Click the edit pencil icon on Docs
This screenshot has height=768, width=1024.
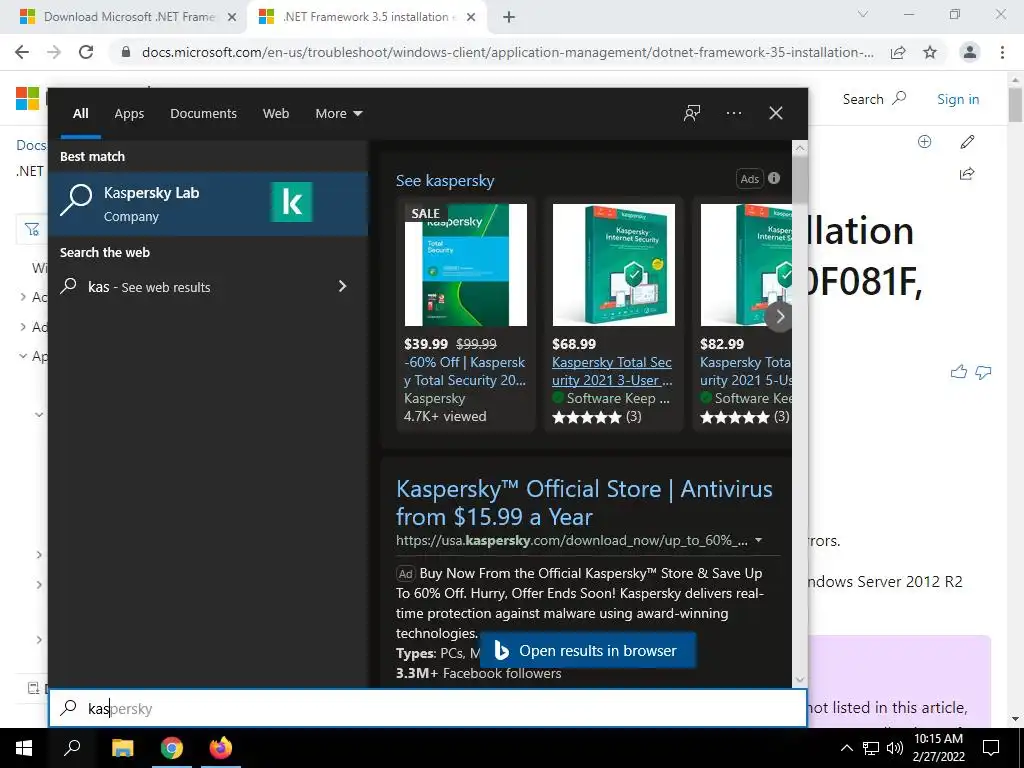(967, 142)
